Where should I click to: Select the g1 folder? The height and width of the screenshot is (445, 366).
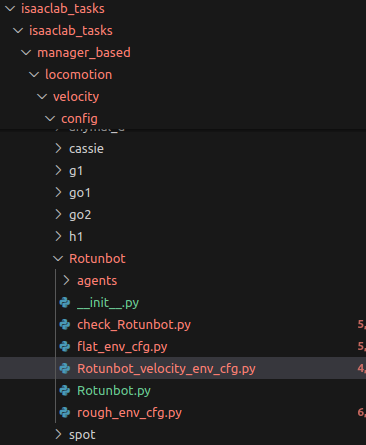[x=76, y=171]
